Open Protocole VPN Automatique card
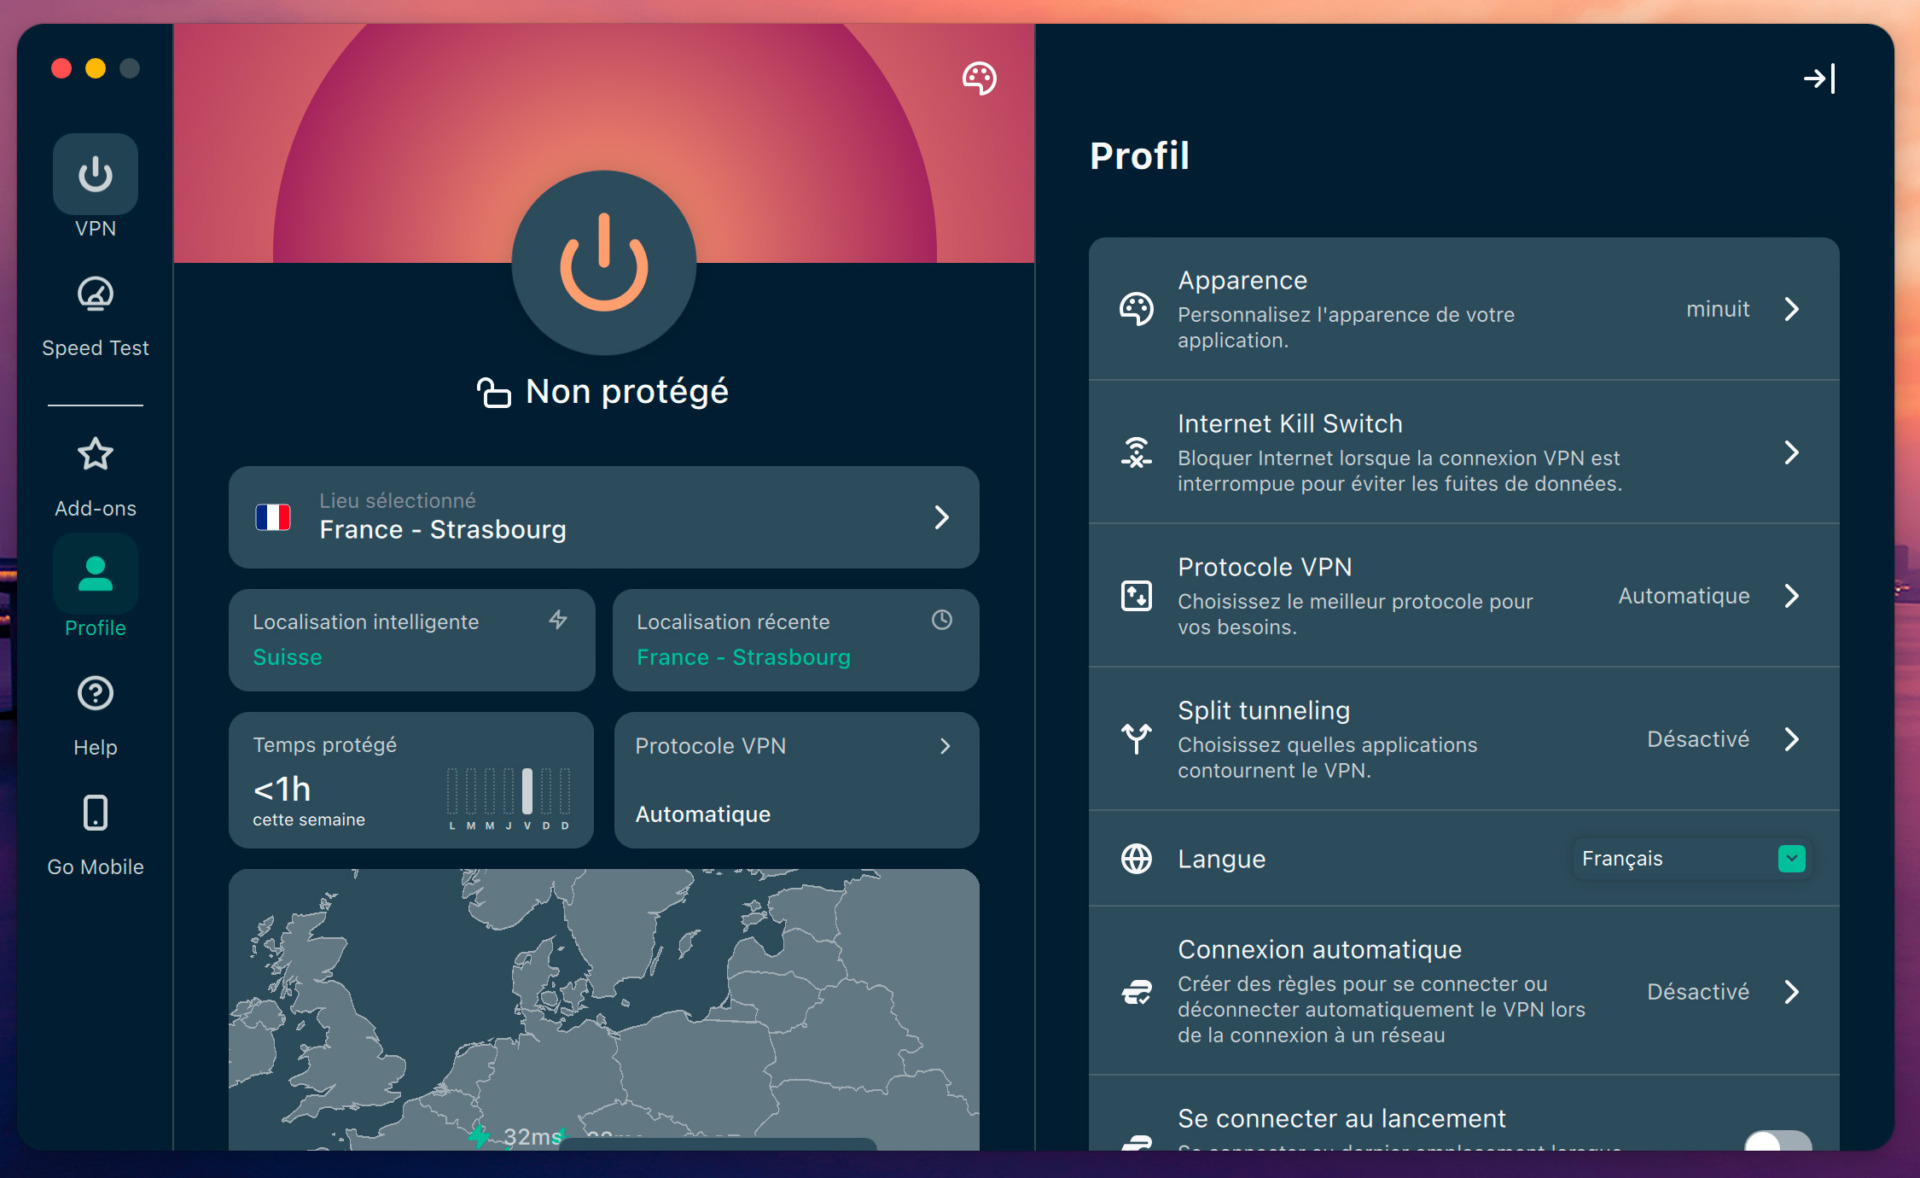The height and width of the screenshot is (1178, 1920). point(795,780)
